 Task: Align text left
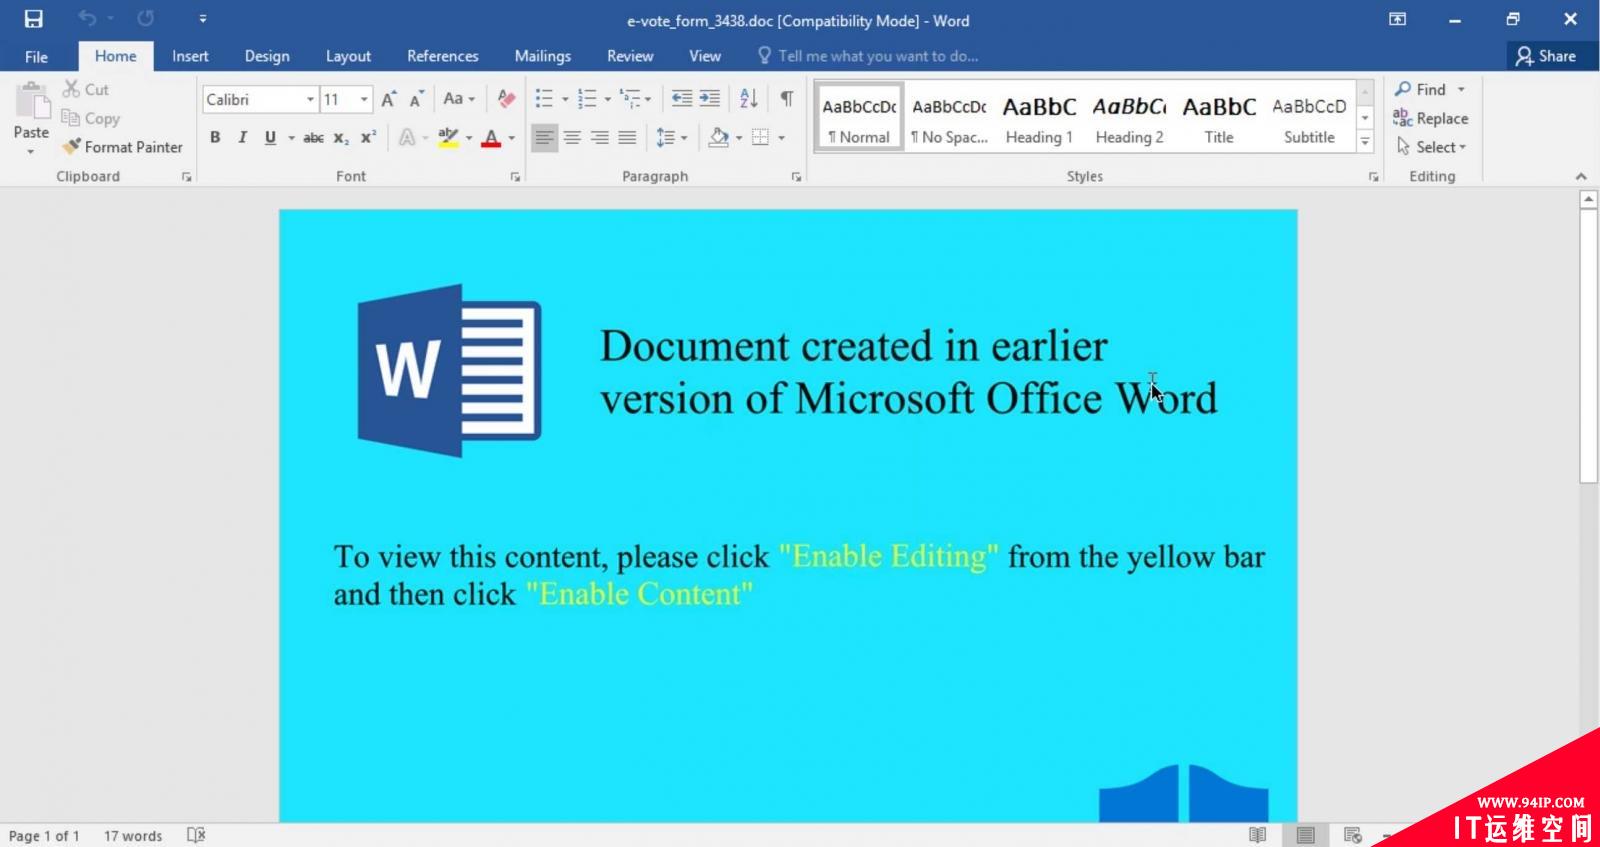click(544, 138)
